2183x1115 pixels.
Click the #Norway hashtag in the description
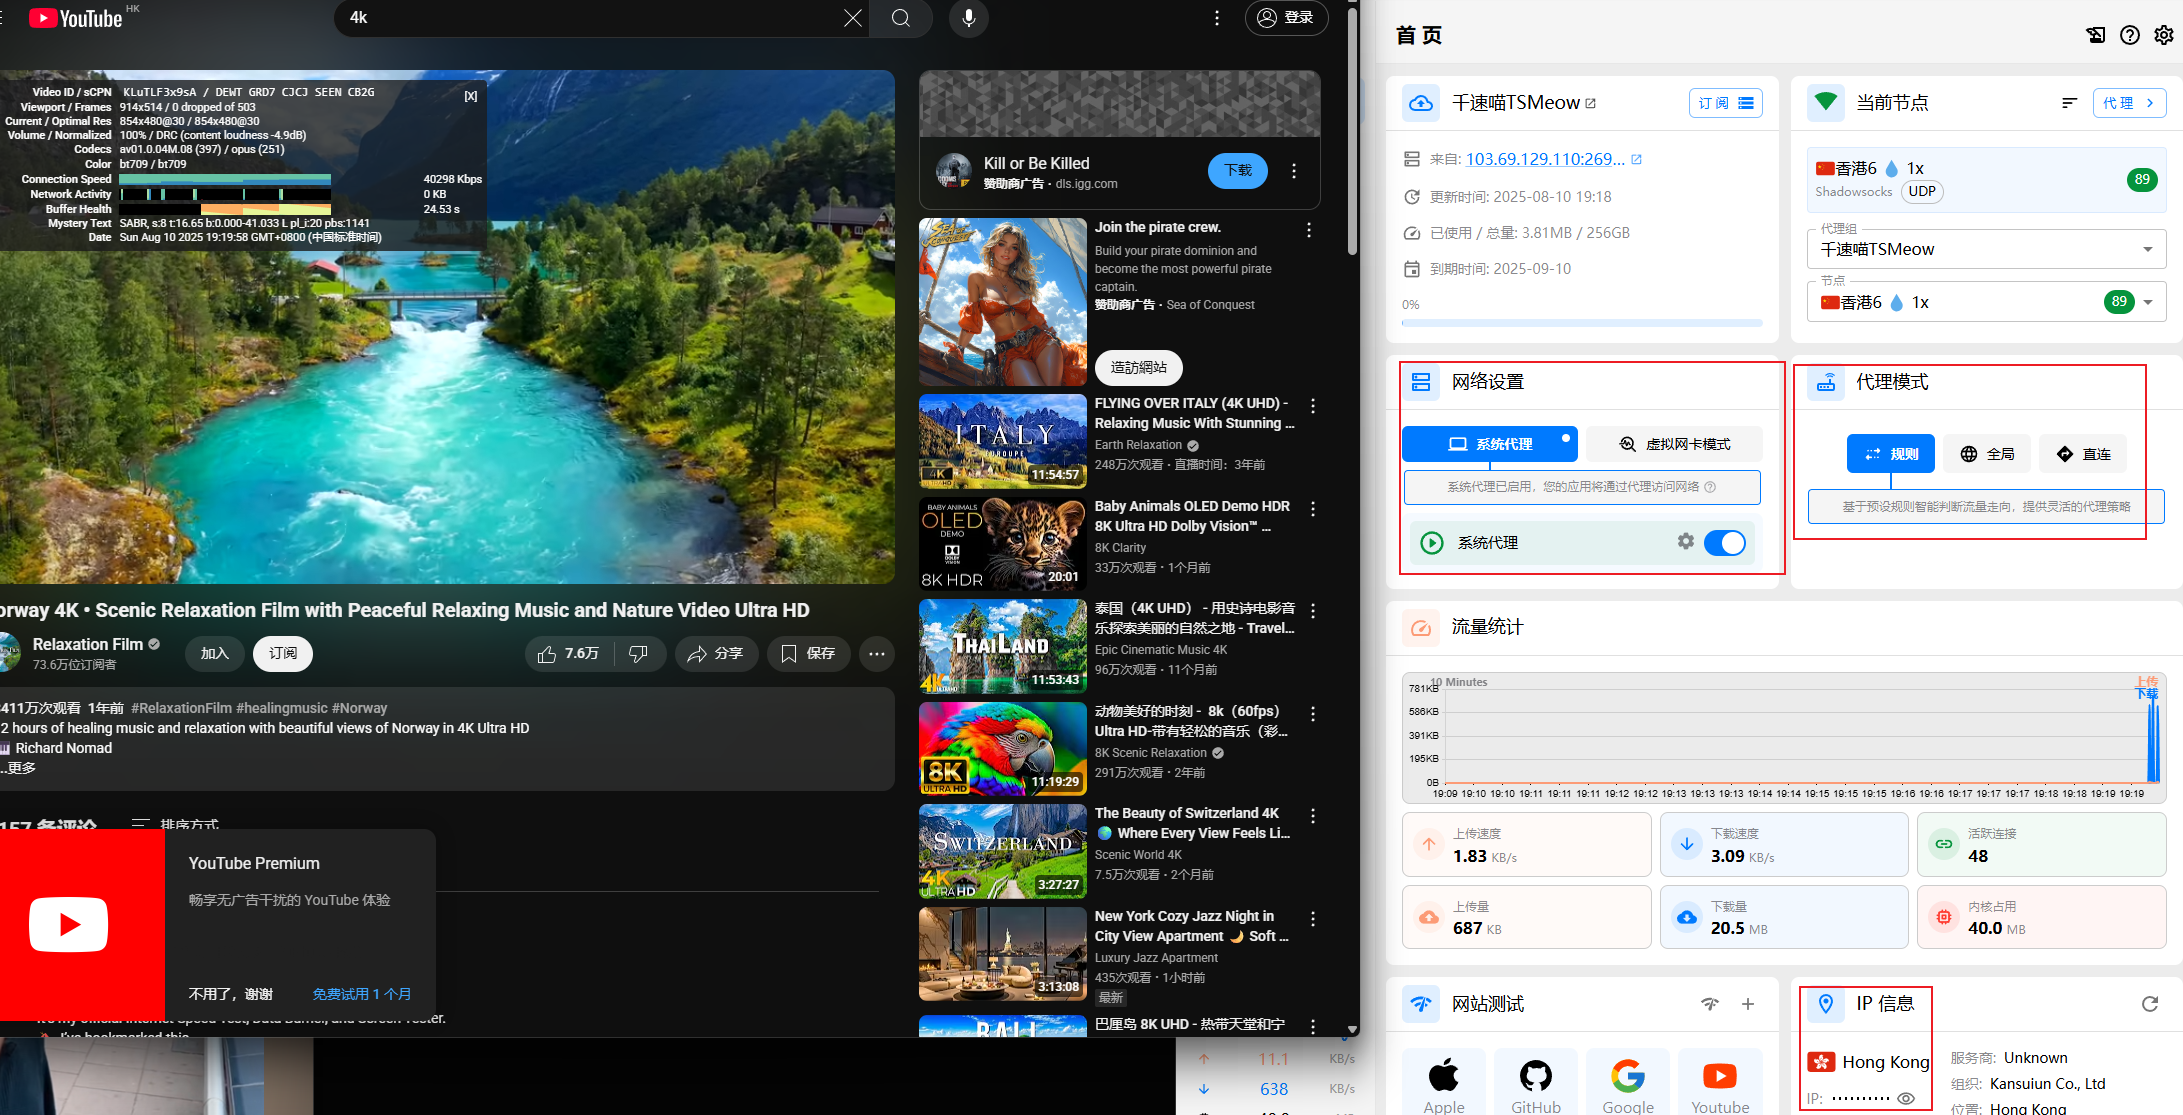coord(361,708)
